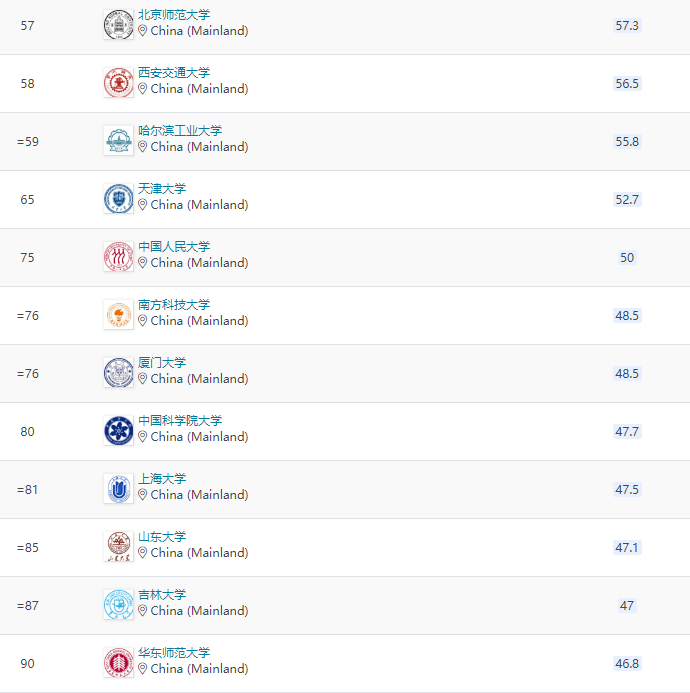This screenshot has height=693, width=690.
Task: Open the 中国科学院大学 link
Action: 180,420
